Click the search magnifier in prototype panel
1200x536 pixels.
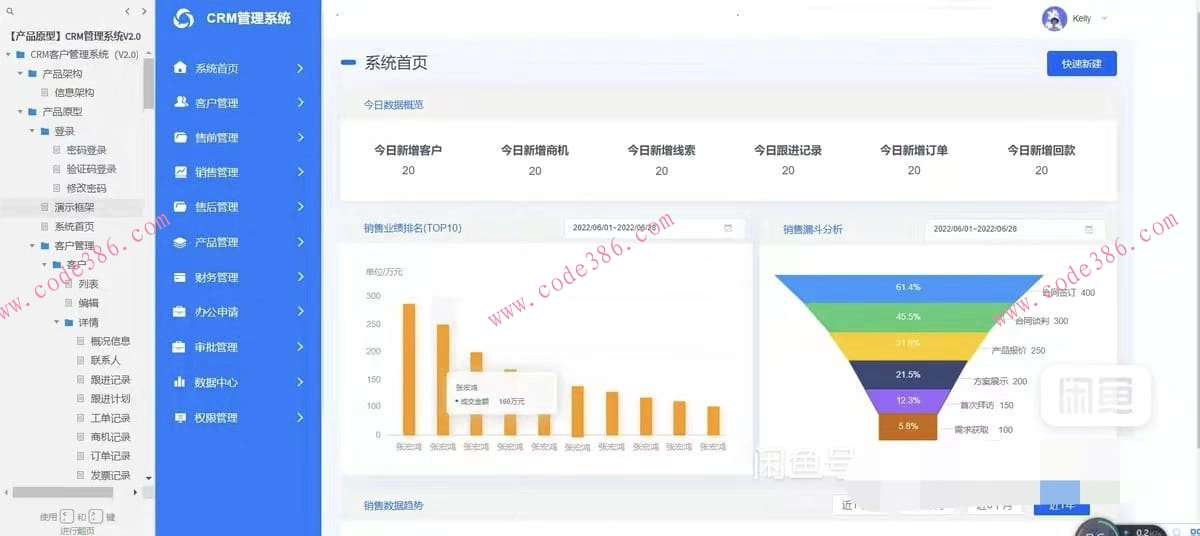(10, 11)
